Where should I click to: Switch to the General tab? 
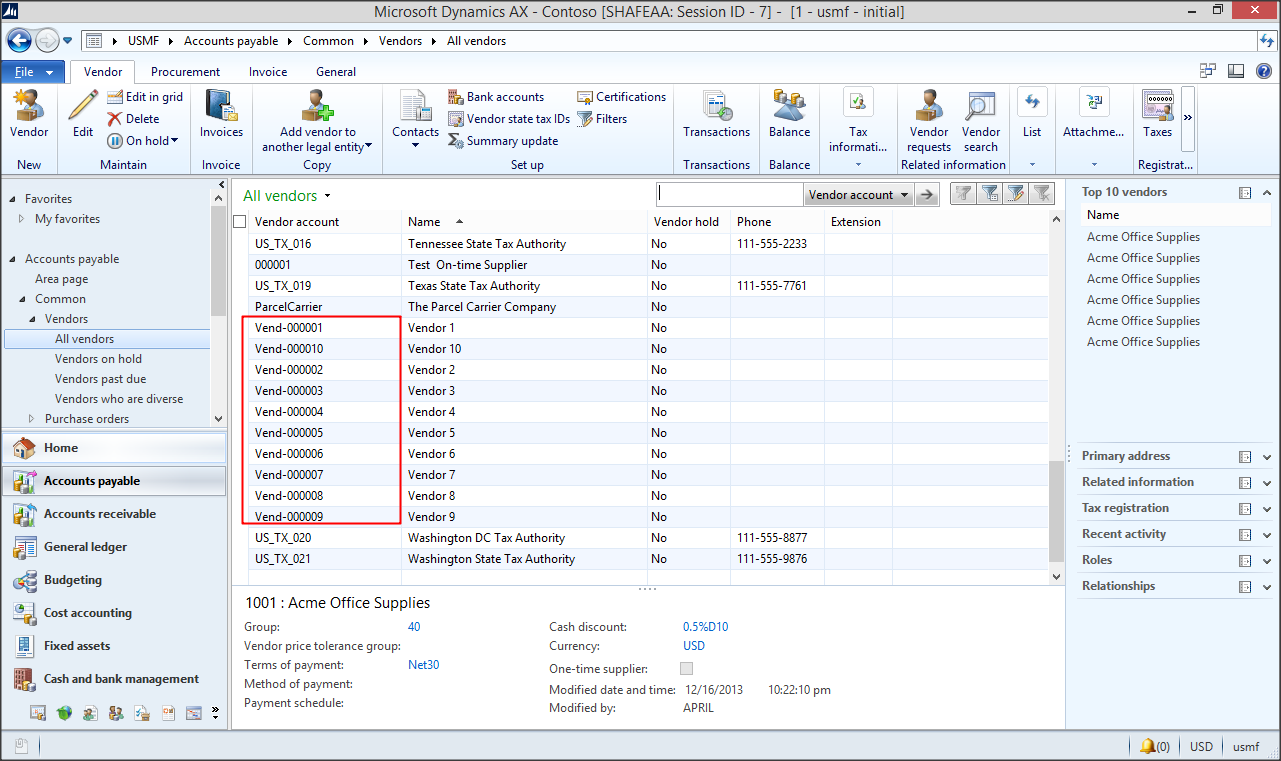click(336, 72)
